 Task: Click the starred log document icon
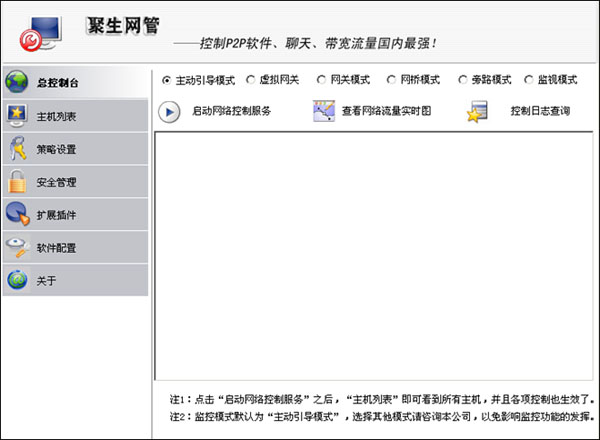tap(477, 112)
